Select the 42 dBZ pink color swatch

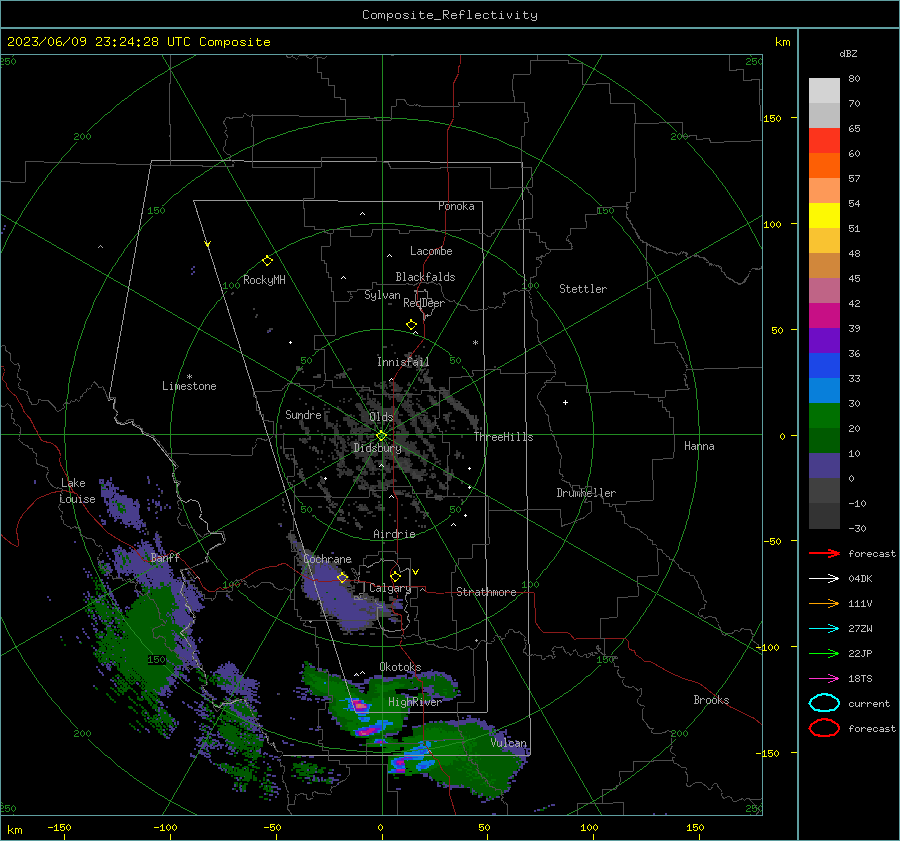pyautogui.click(x=824, y=290)
